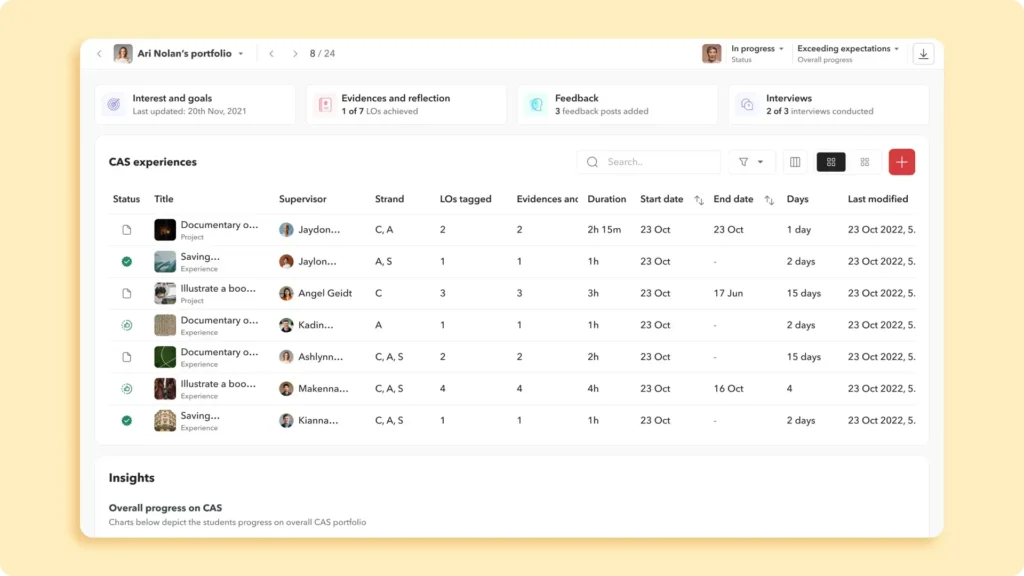Go to the next student portfolio arrow
The image size is (1024, 576).
(x=295, y=54)
